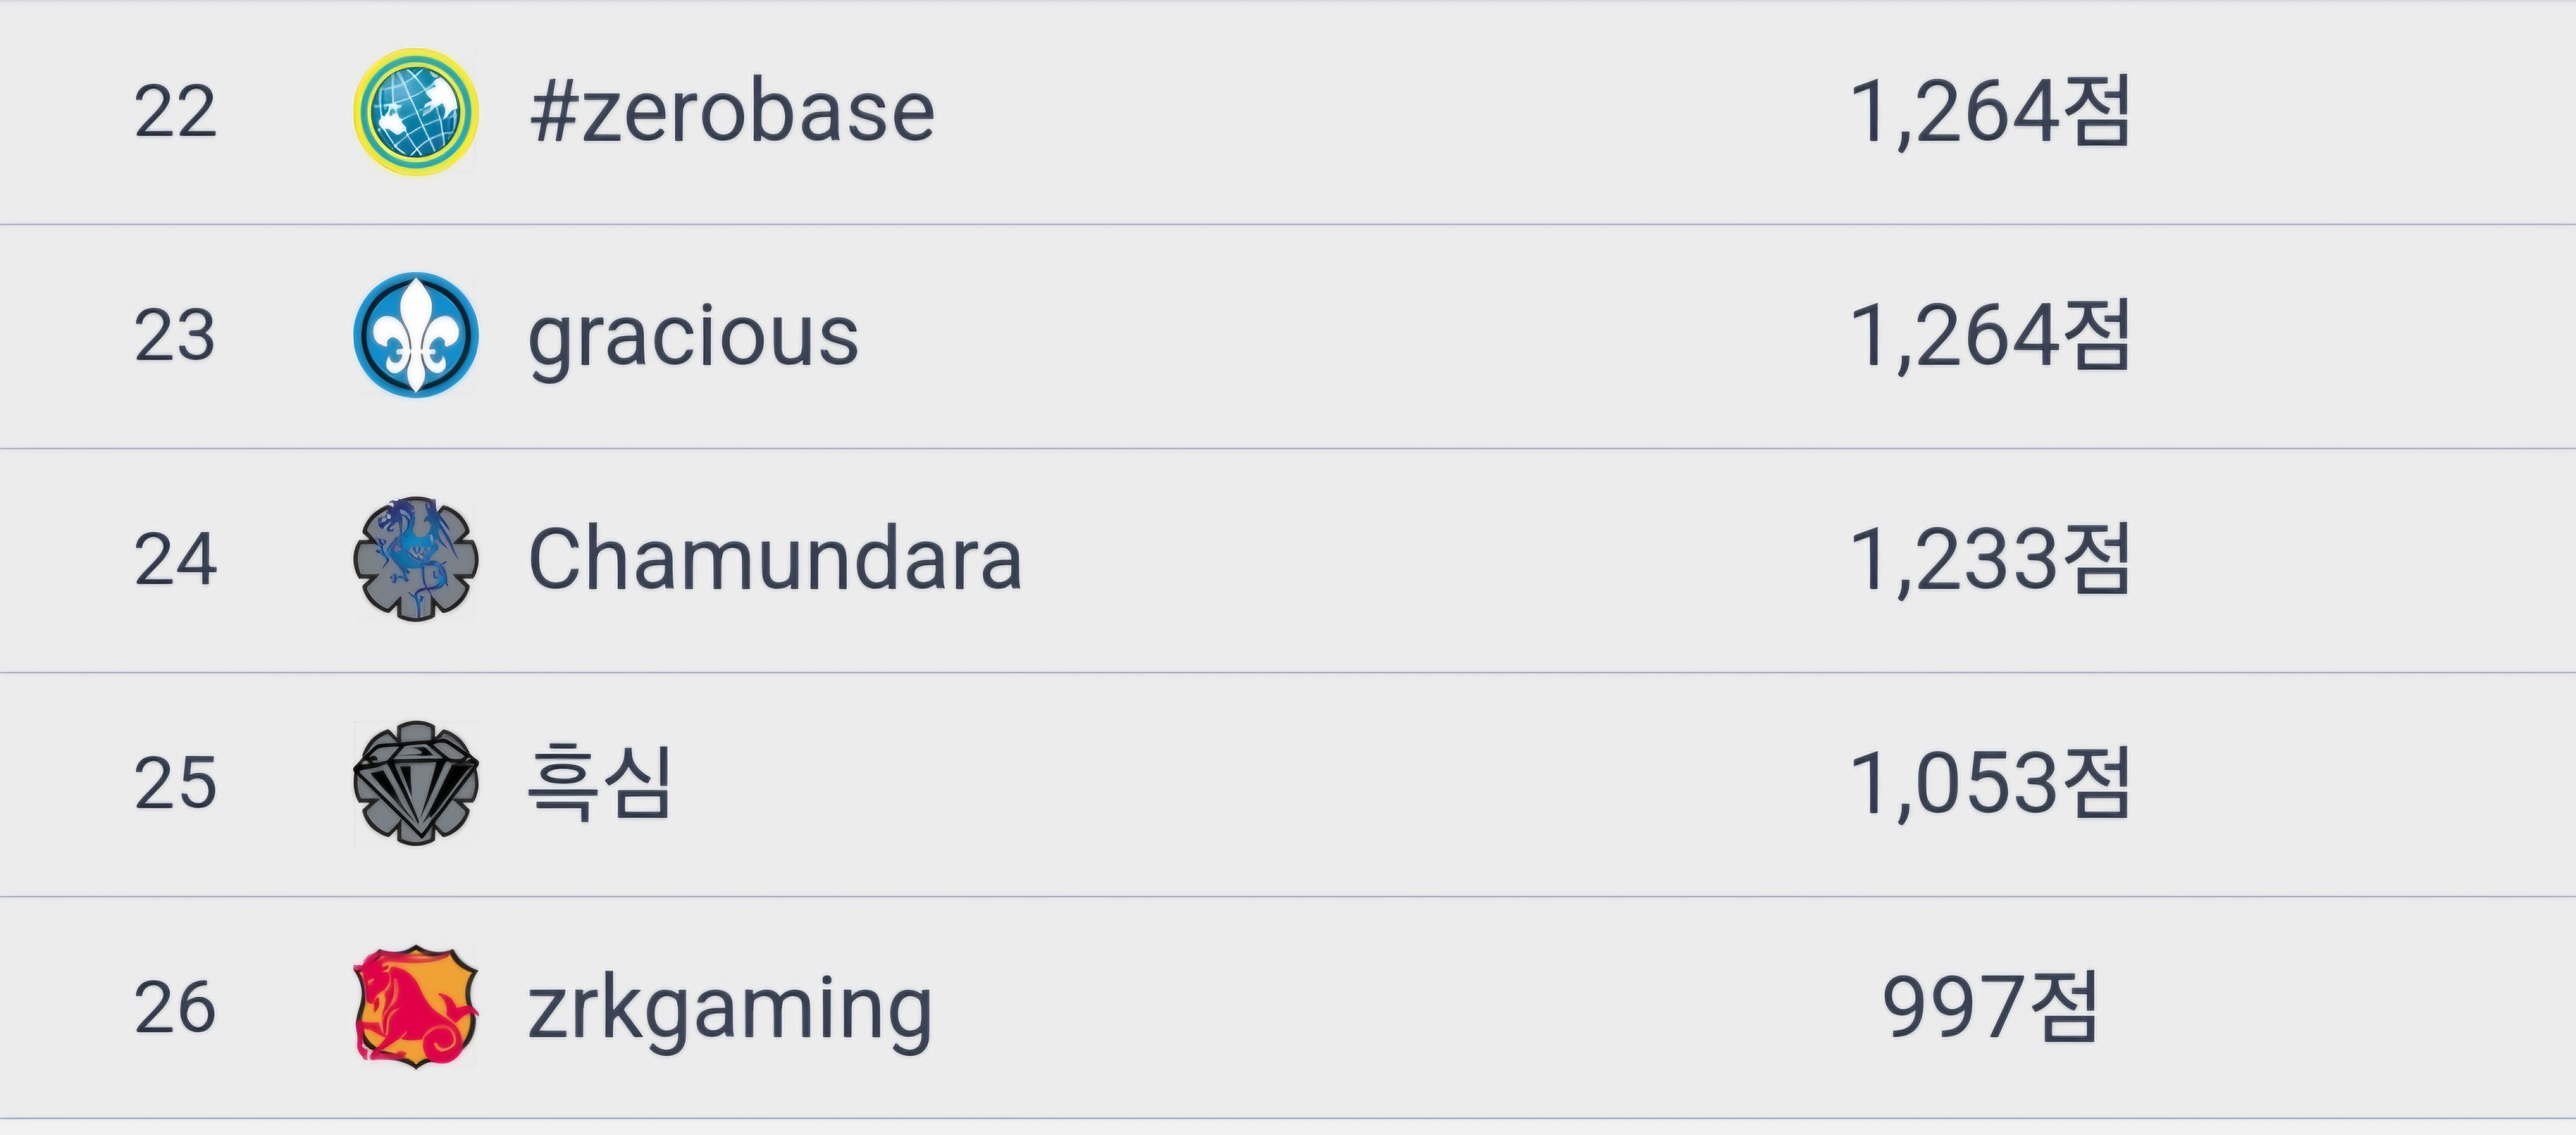The width and height of the screenshot is (2576, 1135).
Task: Open the Chamundara guild name
Action: coord(775,559)
